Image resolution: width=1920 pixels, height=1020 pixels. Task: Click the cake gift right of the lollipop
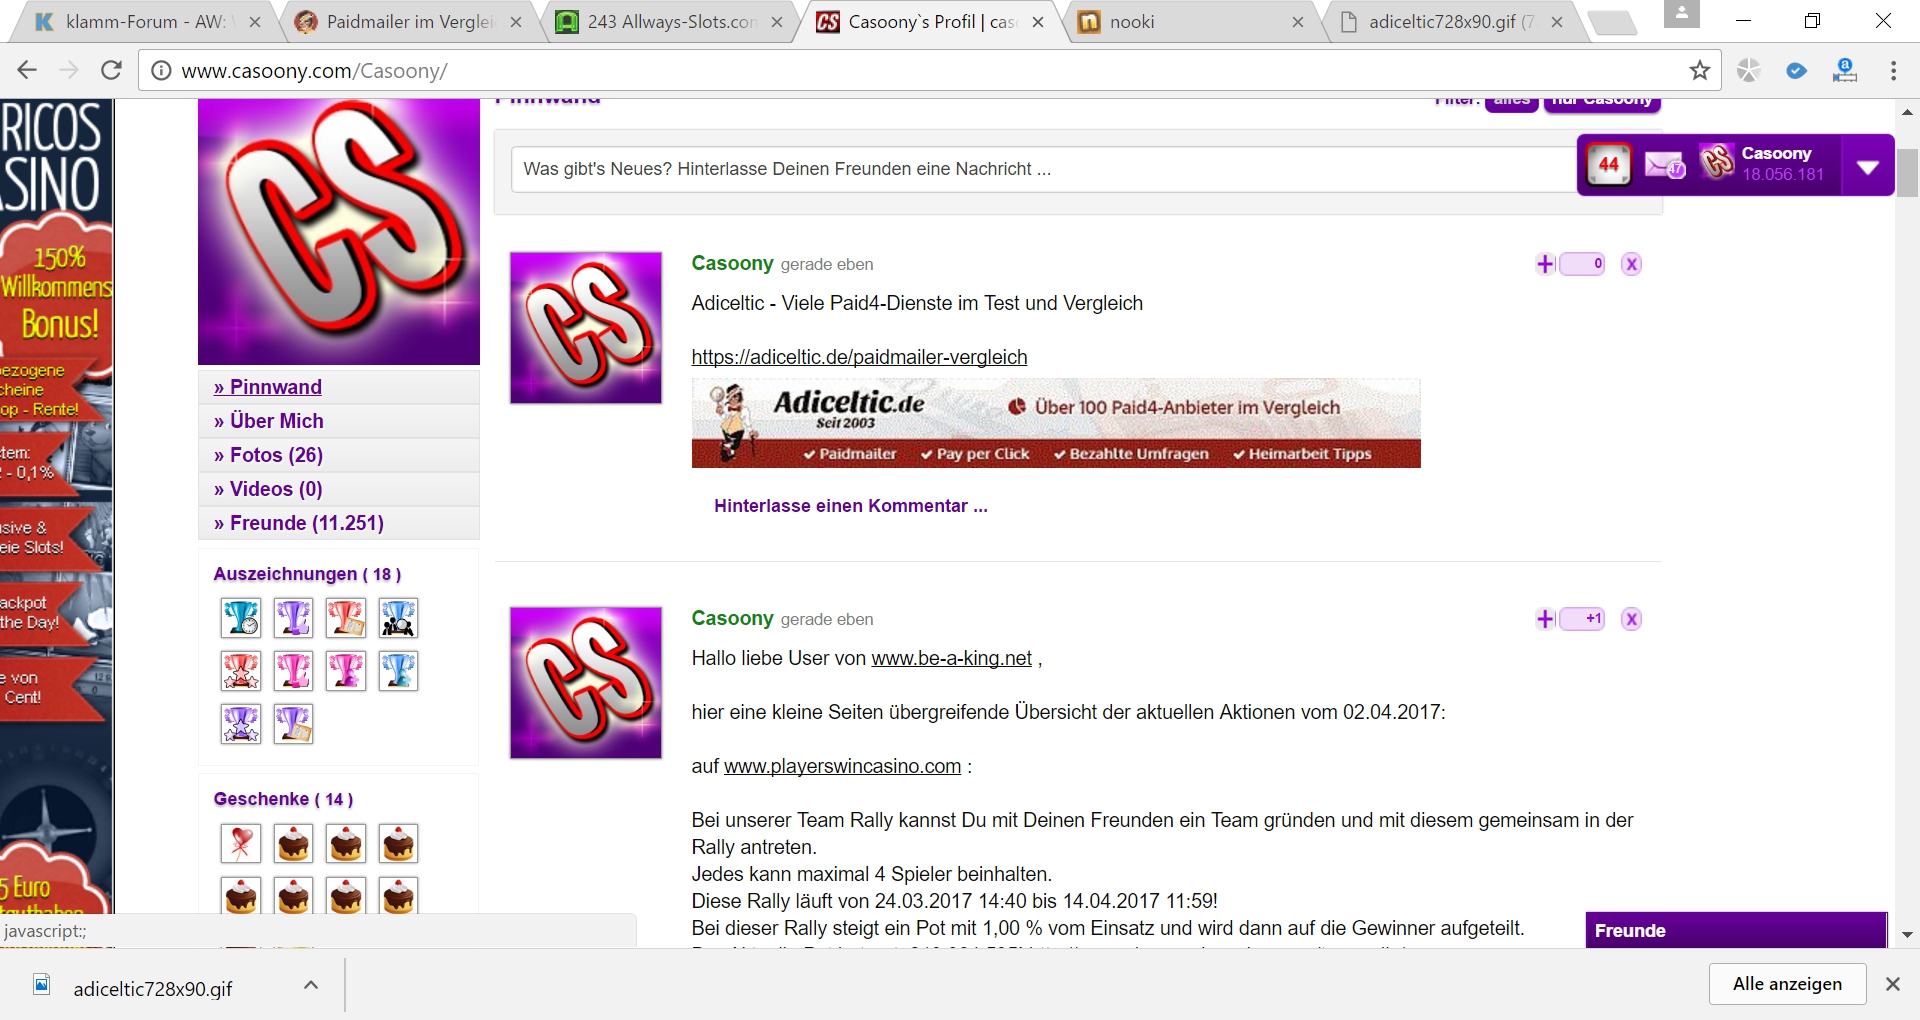(293, 844)
